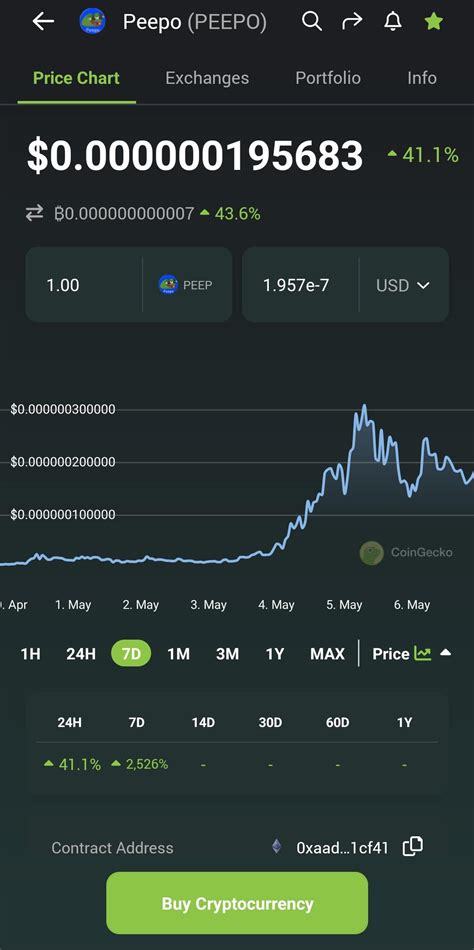The height and width of the screenshot is (950, 474).
Task: Choose the MAX chart range
Action: (x=327, y=654)
